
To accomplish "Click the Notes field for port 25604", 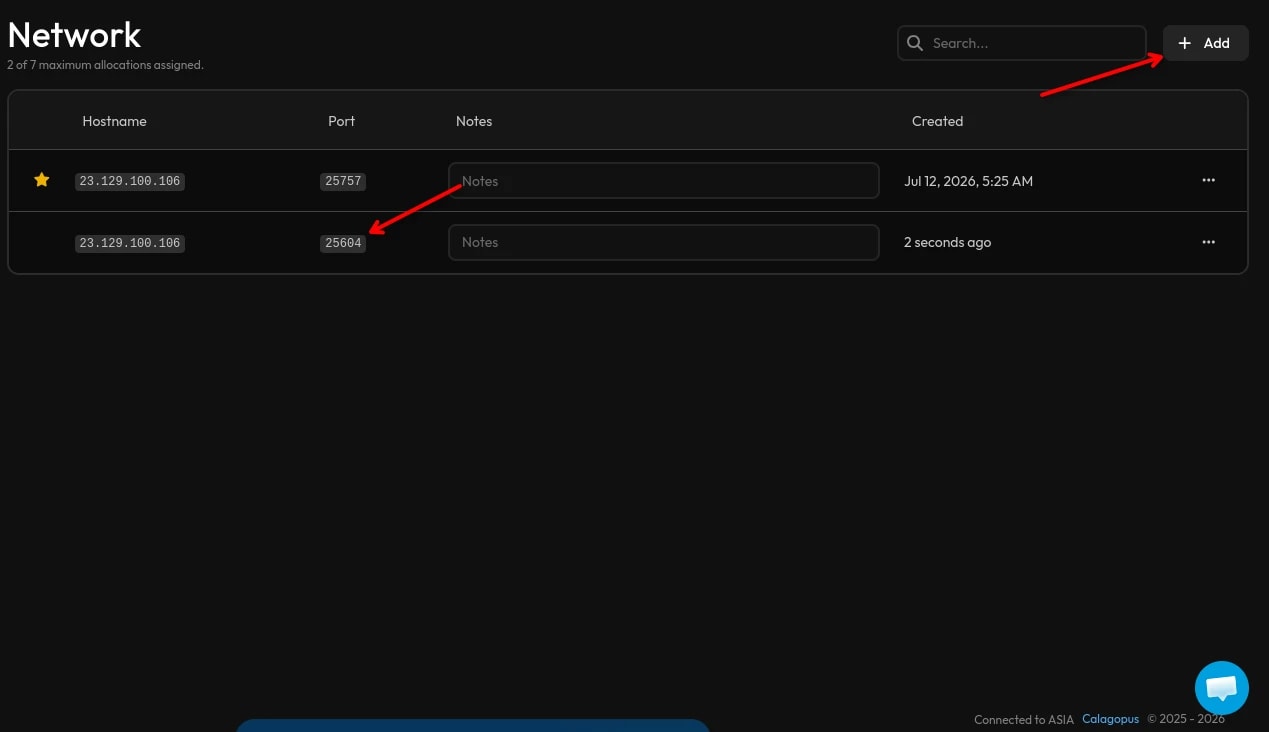I will pos(664,242).
